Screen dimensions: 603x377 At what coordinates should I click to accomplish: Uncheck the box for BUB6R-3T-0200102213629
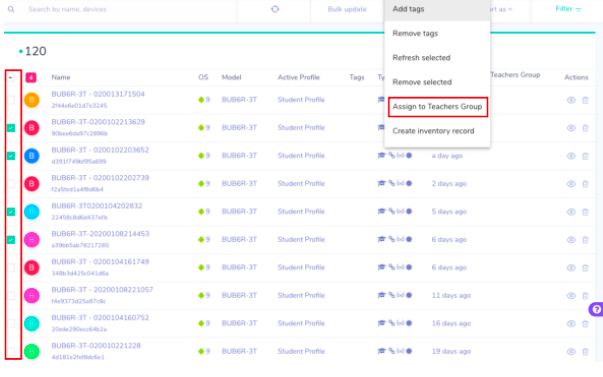coord(11,128)
